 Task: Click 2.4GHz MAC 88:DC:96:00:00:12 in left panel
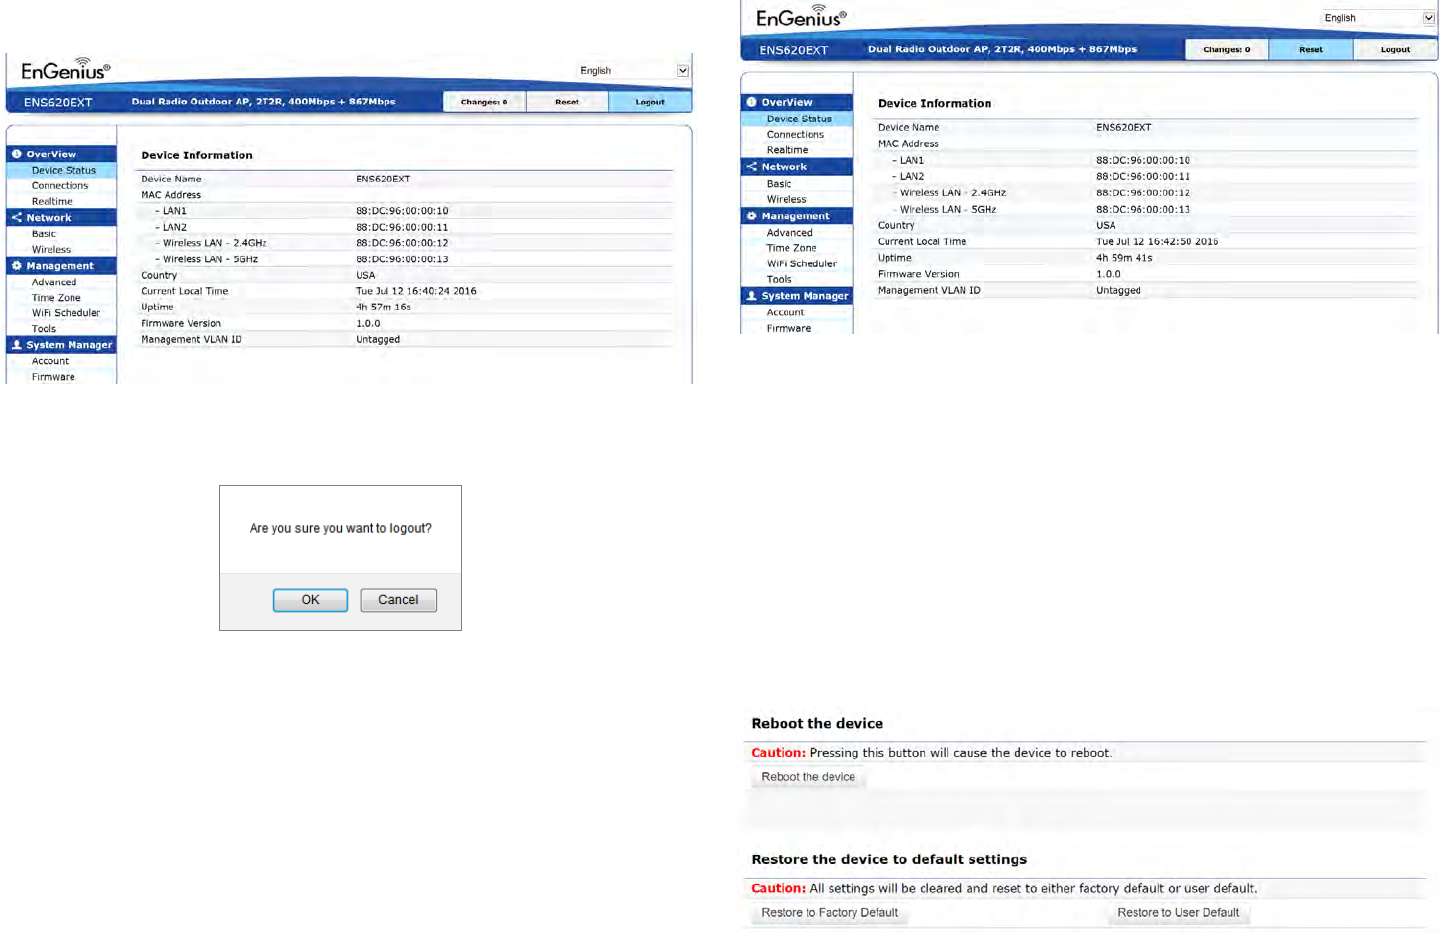click(402, 243)
